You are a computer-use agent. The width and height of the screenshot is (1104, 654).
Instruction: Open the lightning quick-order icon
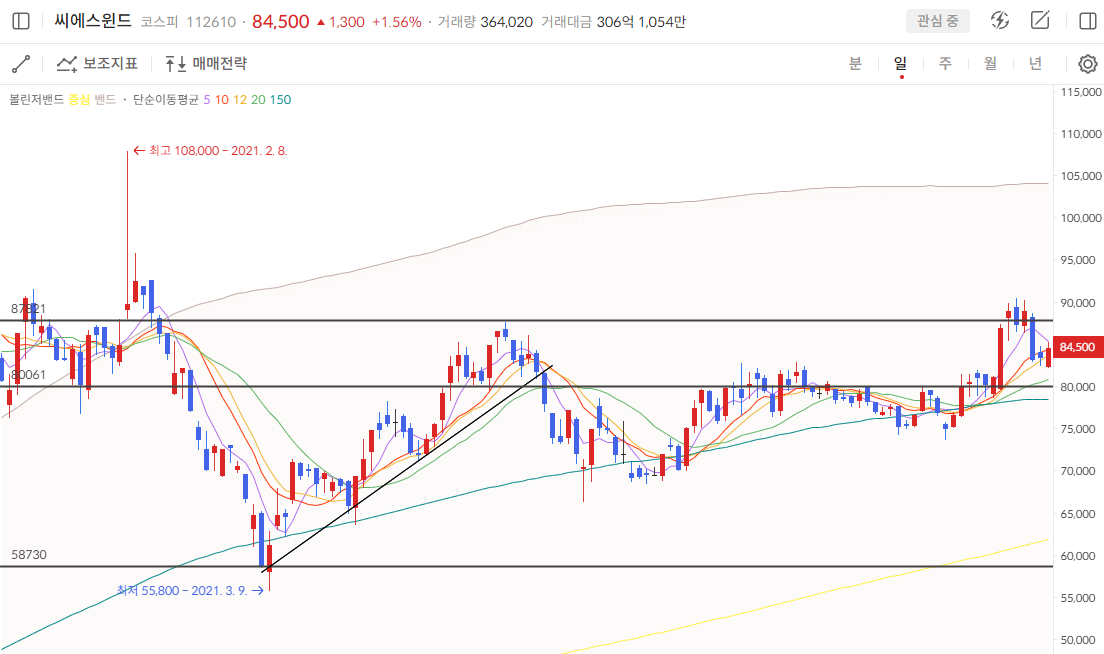coord(1000,20)
